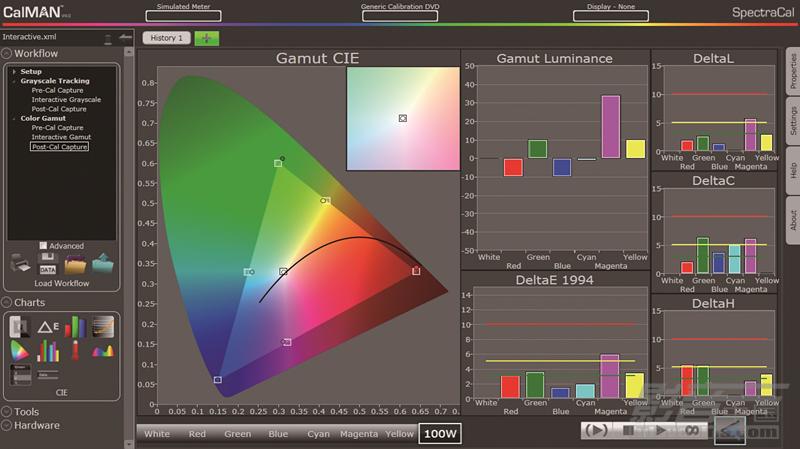800x449 pixels.
Task: Select the Magenta pattern button
Action: tap(359, 434)
